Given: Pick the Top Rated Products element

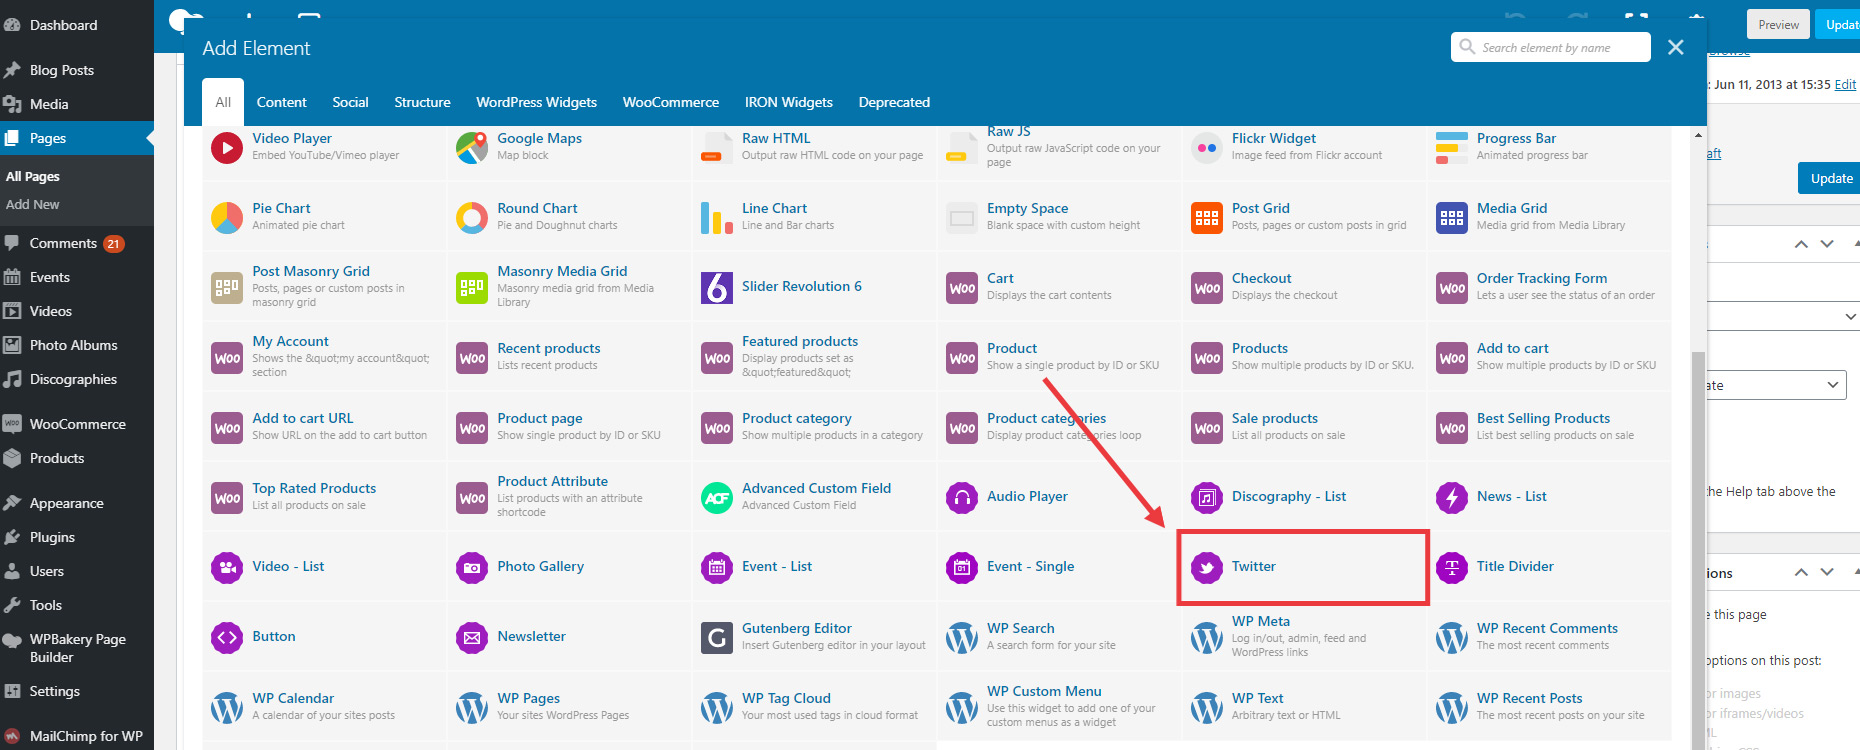Looking at the screenshot, I should [x=325, y=496].
